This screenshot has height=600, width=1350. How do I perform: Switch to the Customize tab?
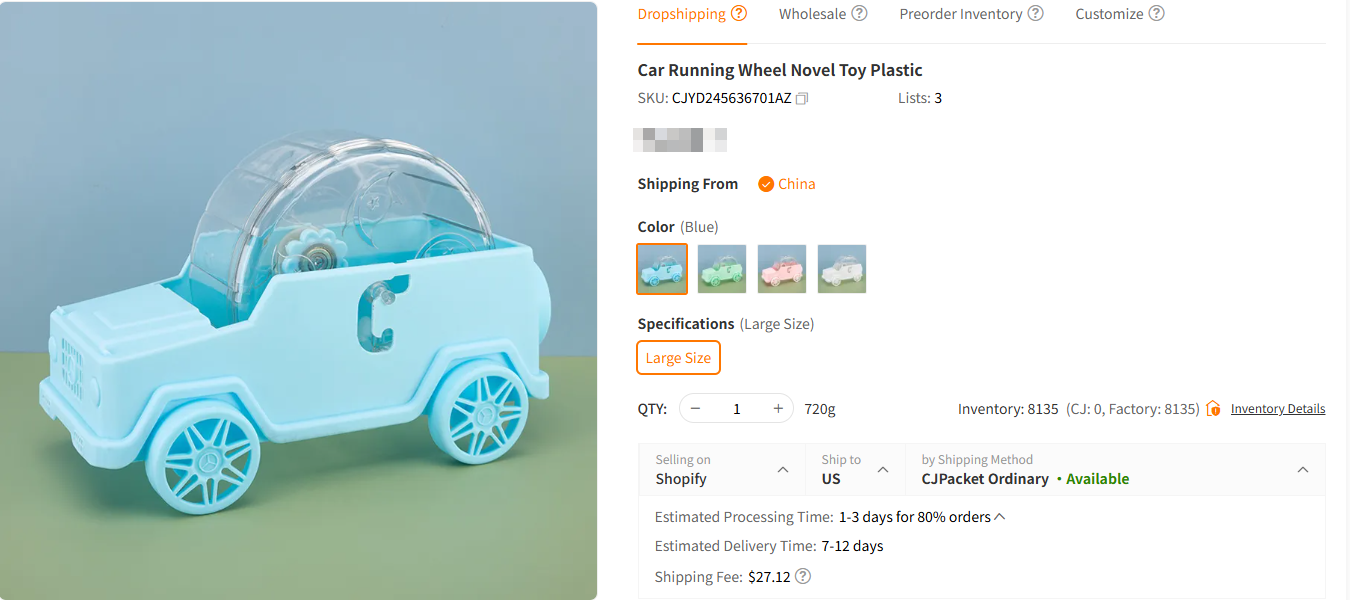1108,13
